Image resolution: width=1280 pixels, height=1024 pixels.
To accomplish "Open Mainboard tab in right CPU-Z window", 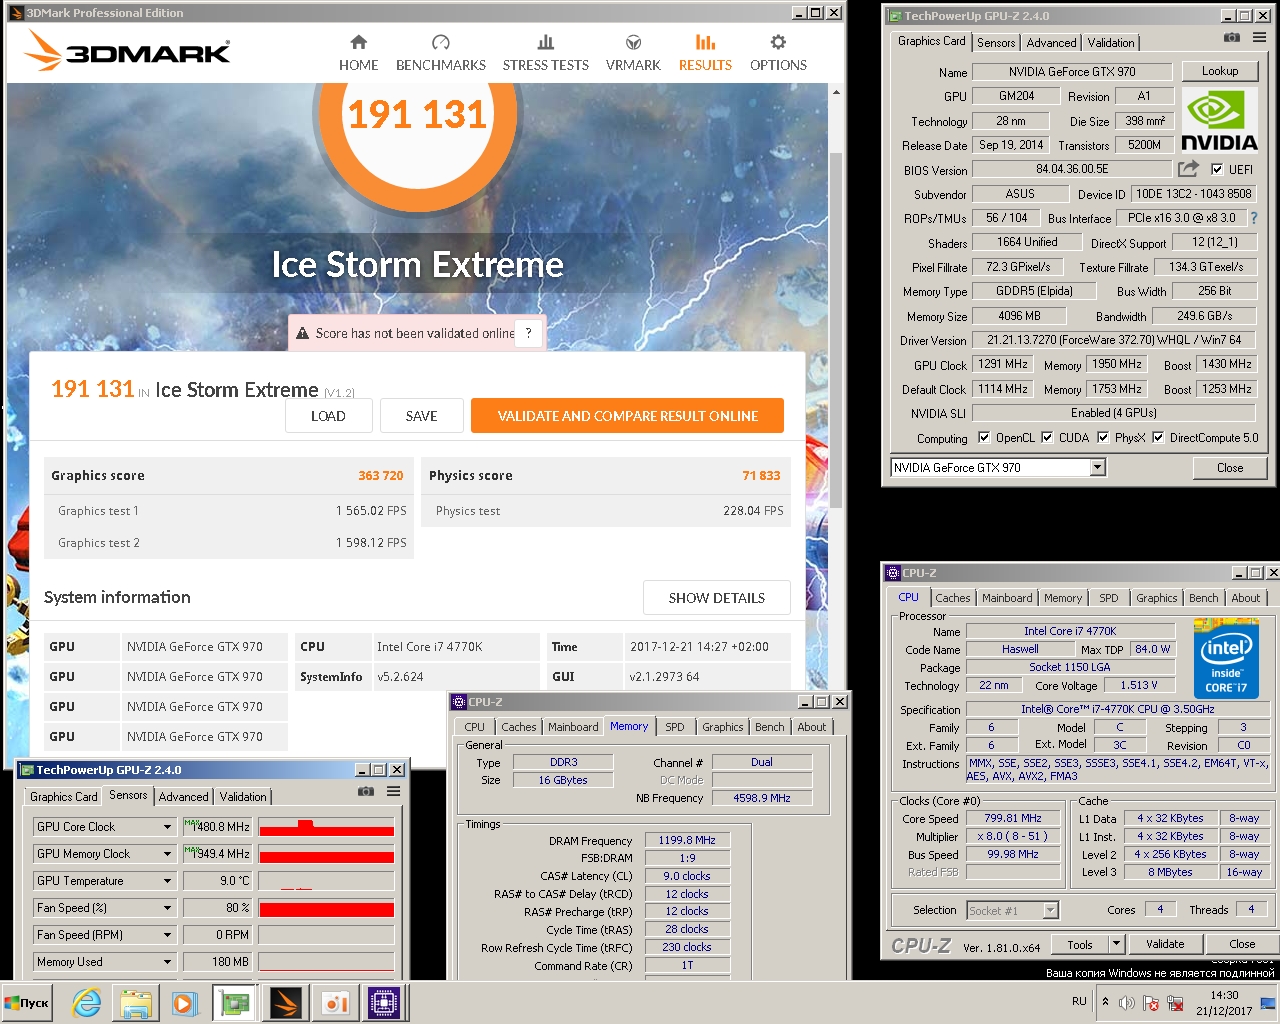I will [x=1007, y=598].
